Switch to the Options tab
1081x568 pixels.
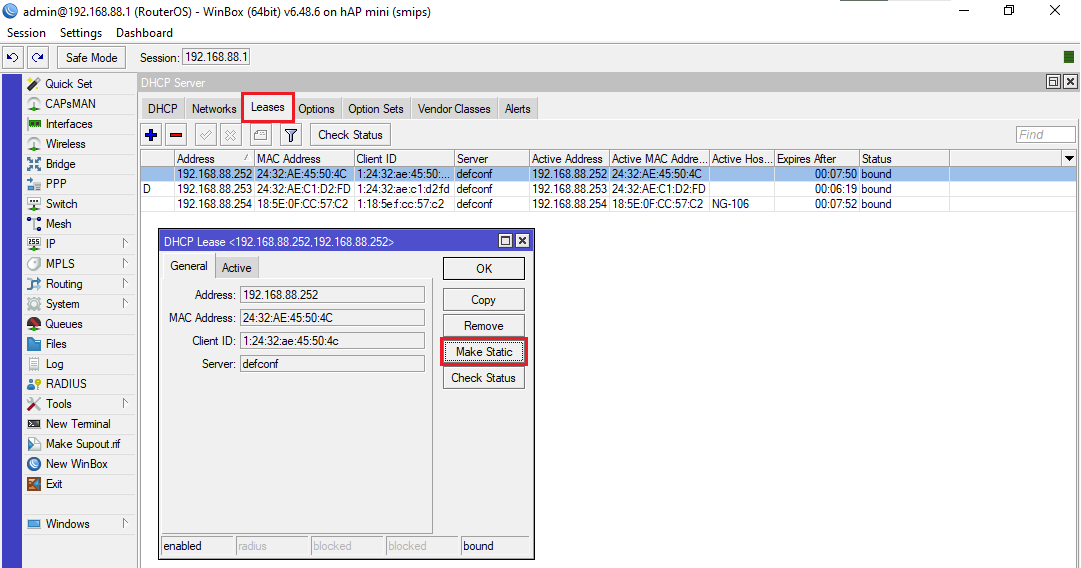(x=316, y=109)
